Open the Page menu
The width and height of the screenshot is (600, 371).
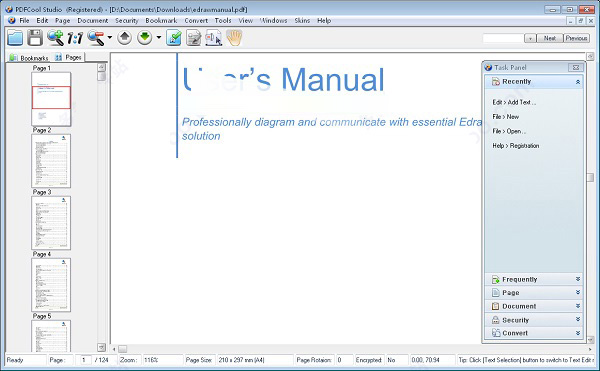62,20
